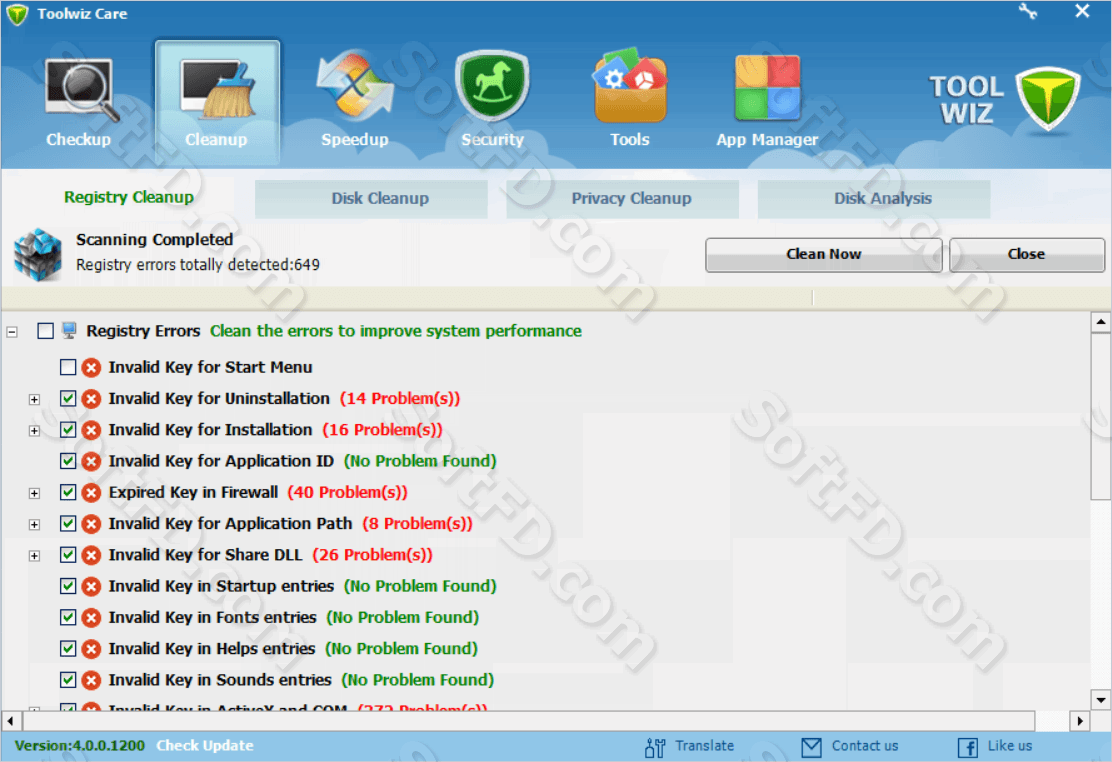Uncheck Invalid Key for Application Path checkbox

click(68, 523)
